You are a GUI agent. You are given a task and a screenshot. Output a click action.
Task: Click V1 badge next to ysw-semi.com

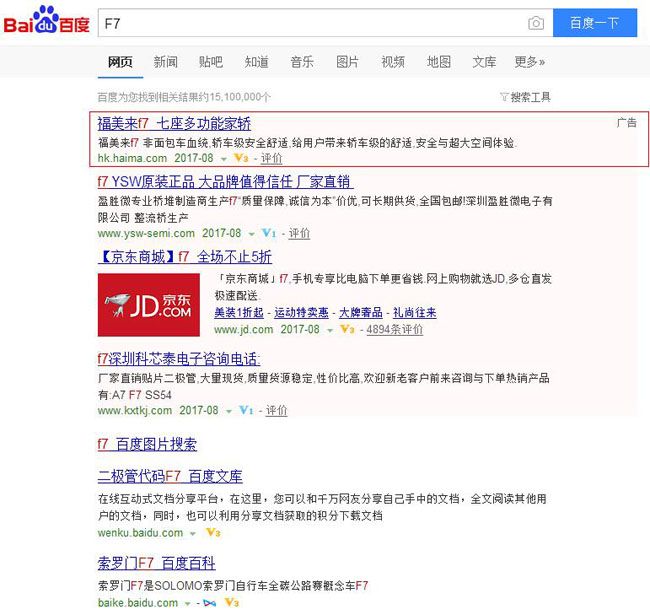pyautogui.click(x=269, y=233)
